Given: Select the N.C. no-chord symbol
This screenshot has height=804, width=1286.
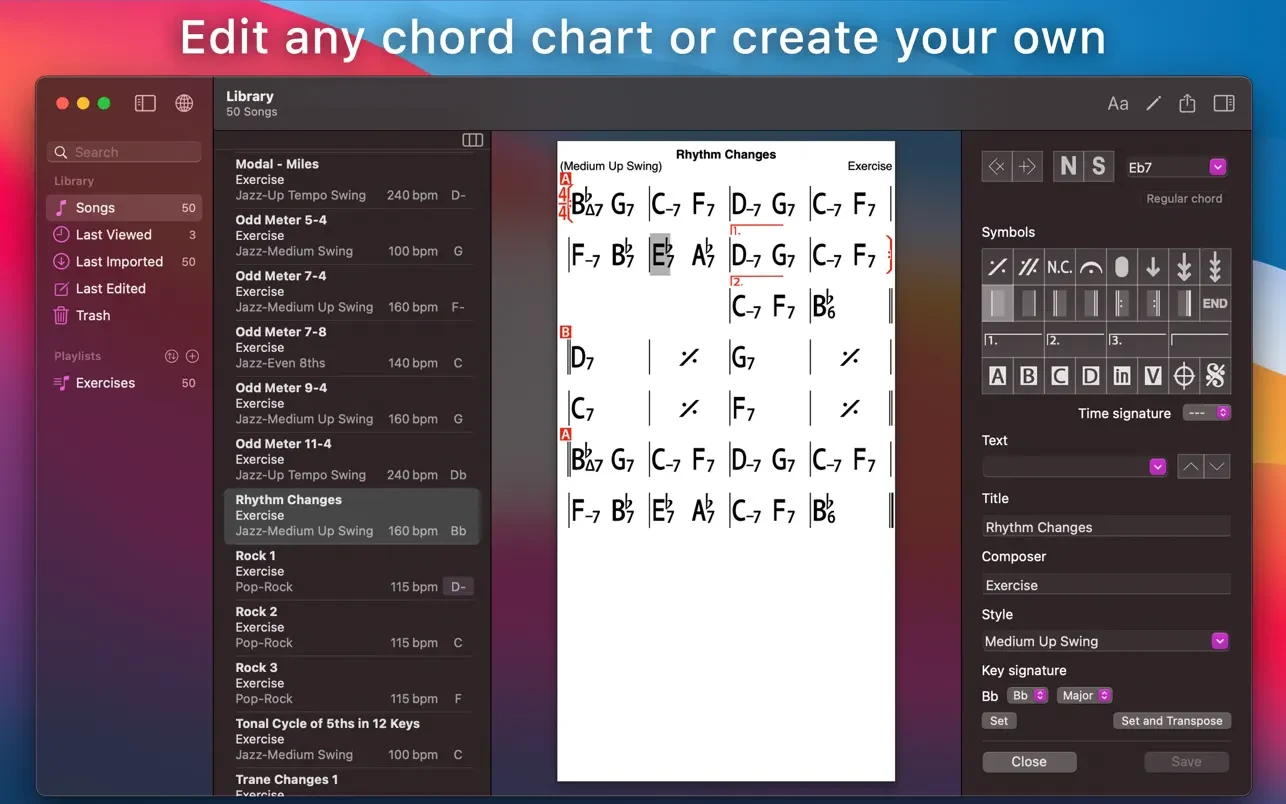Looking at the screenshot, I should click(x=1059, y=267).
